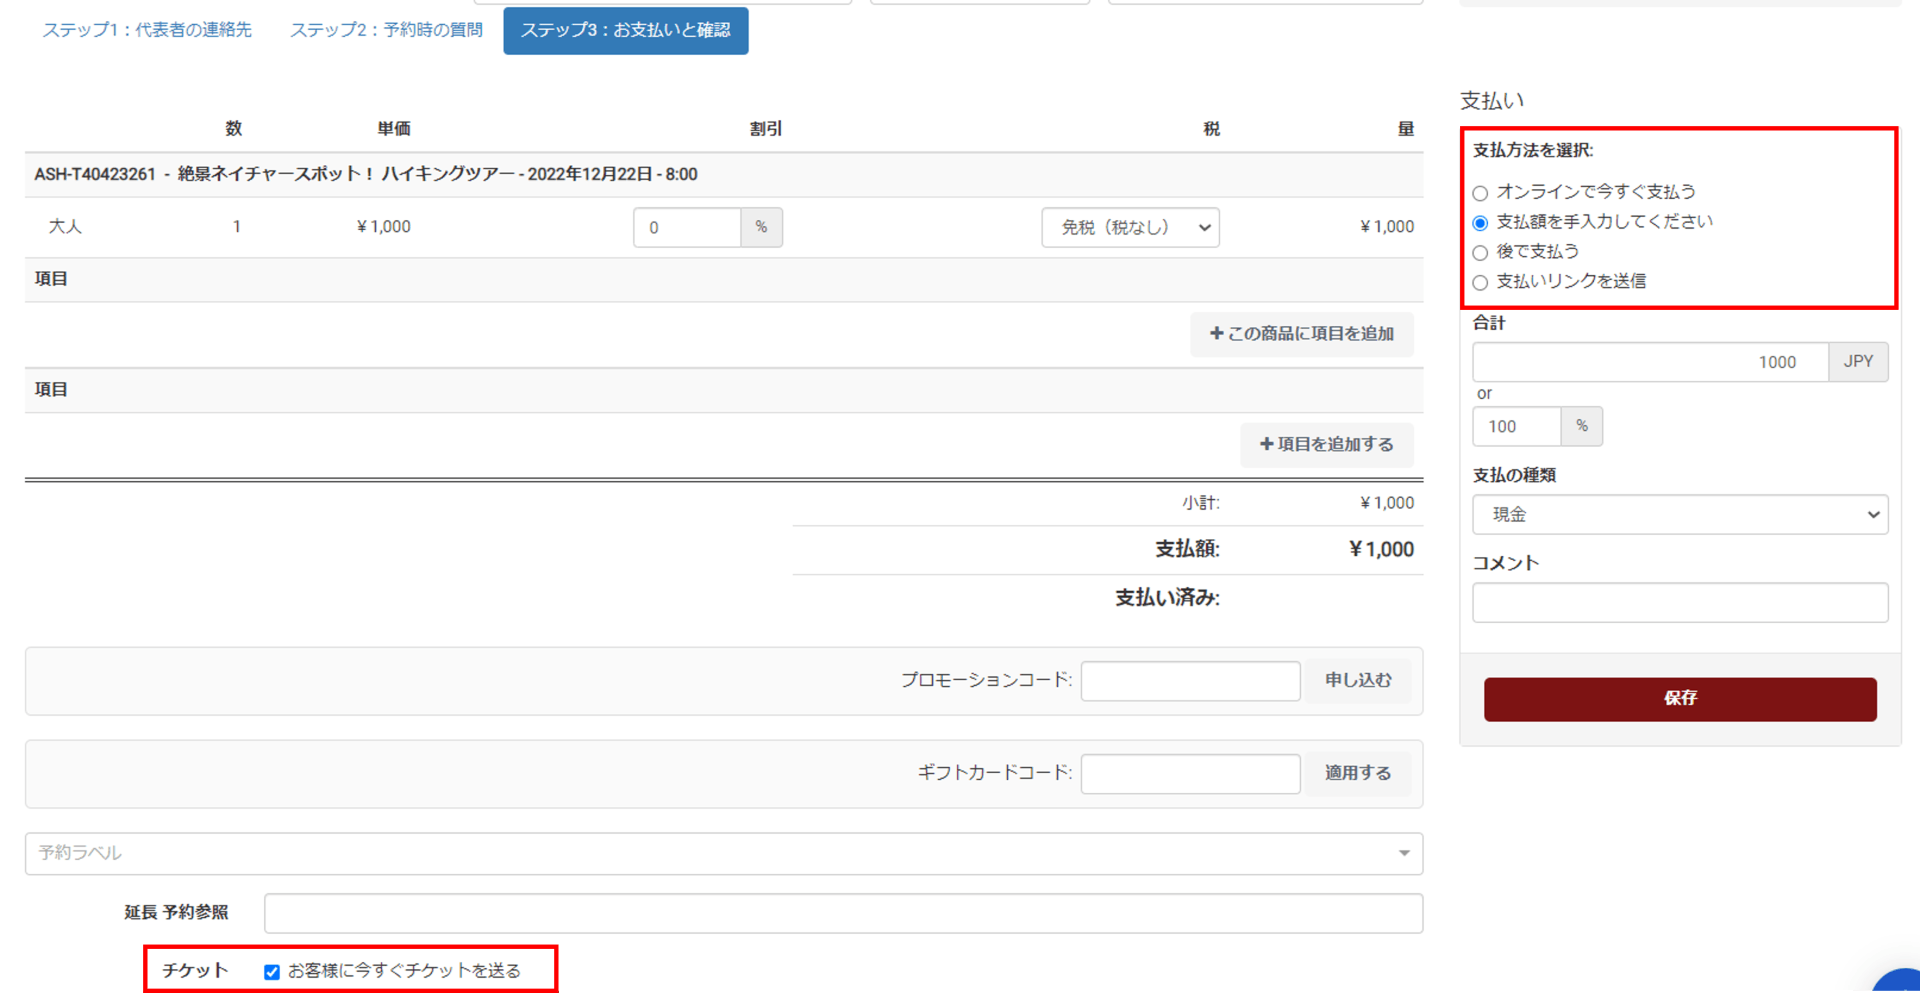Click the 小計 amount ¥1,000

tap(1387, 503)
